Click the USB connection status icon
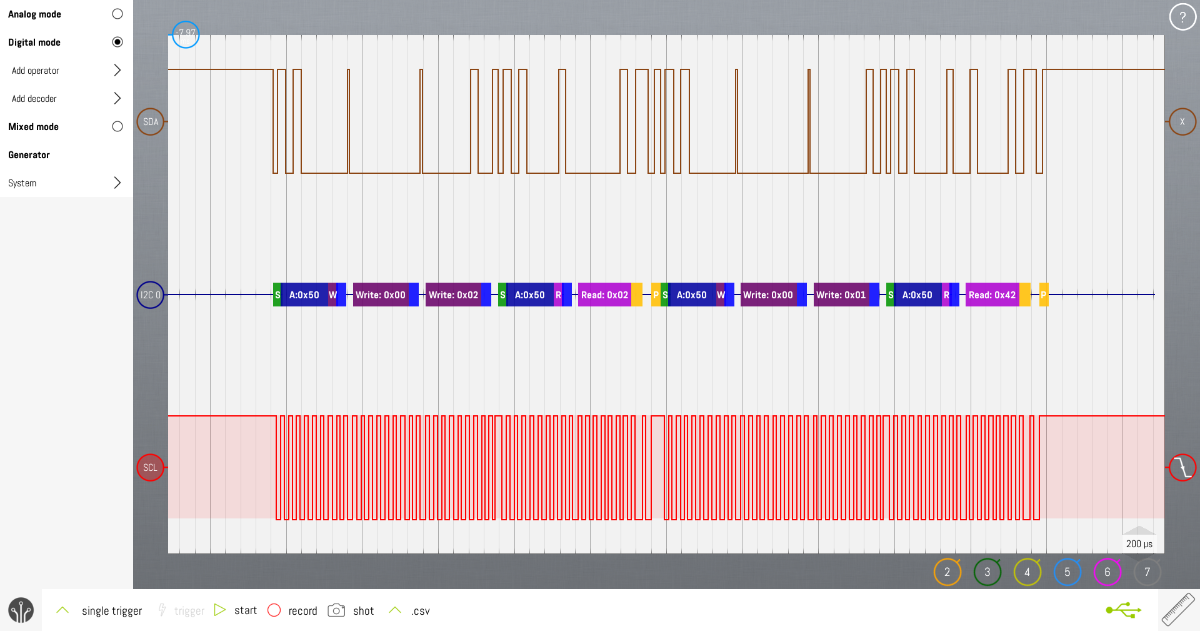 coord(1123,610)
